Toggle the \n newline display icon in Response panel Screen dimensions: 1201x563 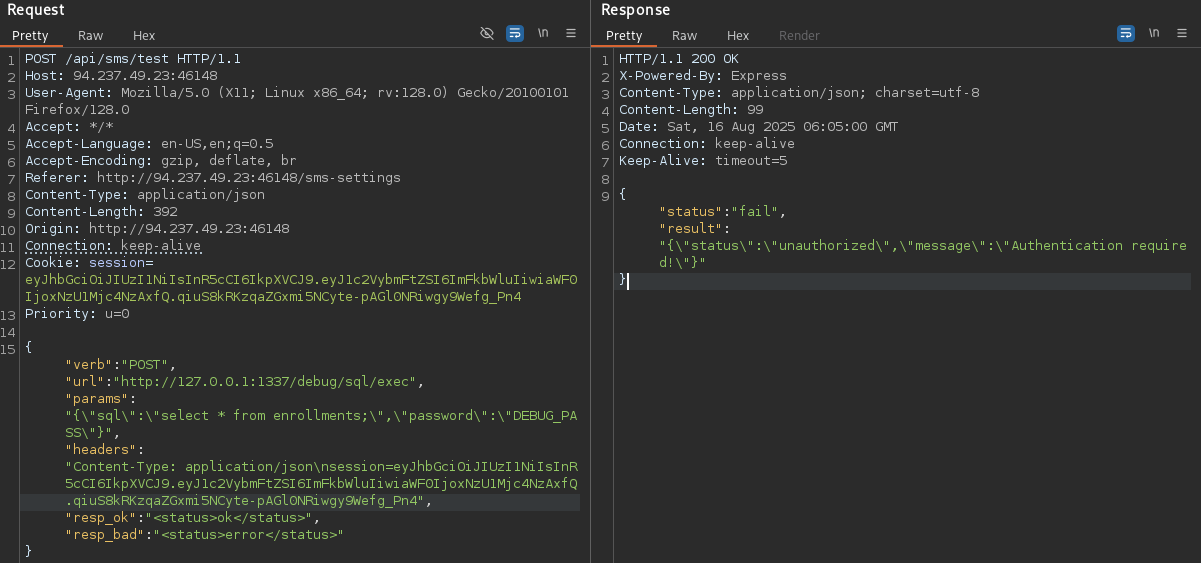point(1154,33)
